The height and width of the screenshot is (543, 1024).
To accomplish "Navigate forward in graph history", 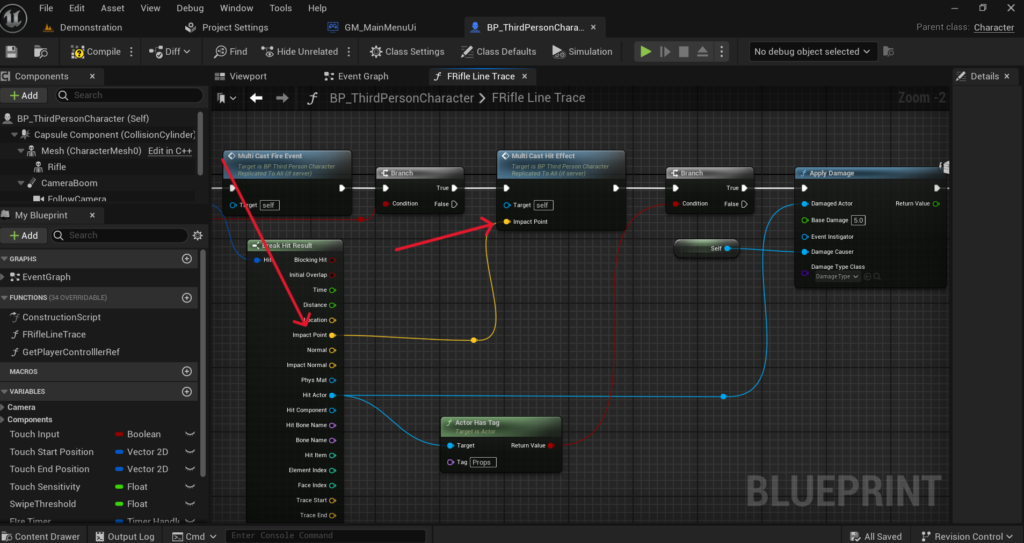I will (x=282, y=98).
